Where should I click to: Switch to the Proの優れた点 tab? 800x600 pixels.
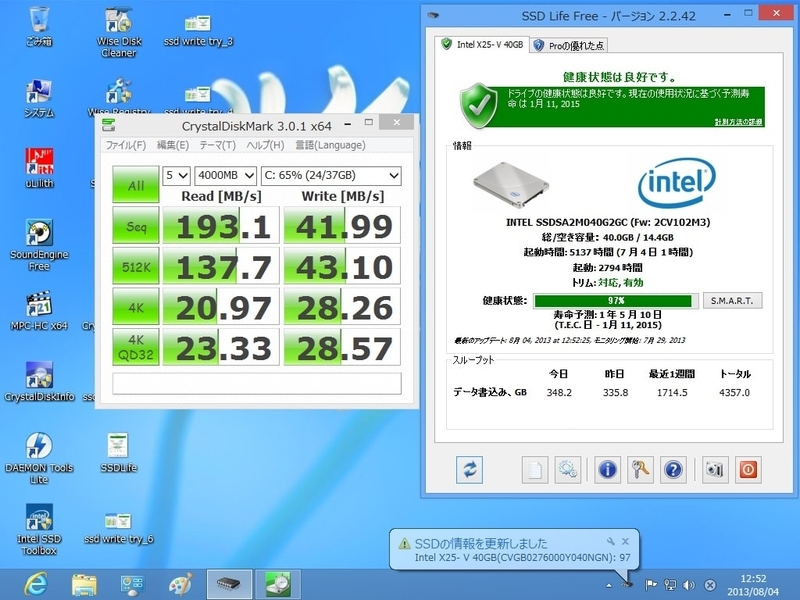click(x=568, y=45)
